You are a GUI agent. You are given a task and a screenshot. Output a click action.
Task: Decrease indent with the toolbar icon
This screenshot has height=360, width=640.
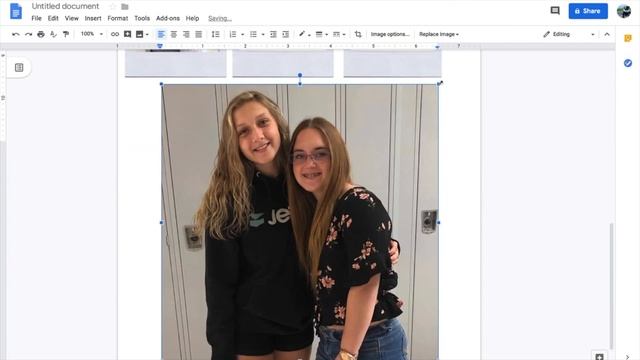[x=273, y=34]
